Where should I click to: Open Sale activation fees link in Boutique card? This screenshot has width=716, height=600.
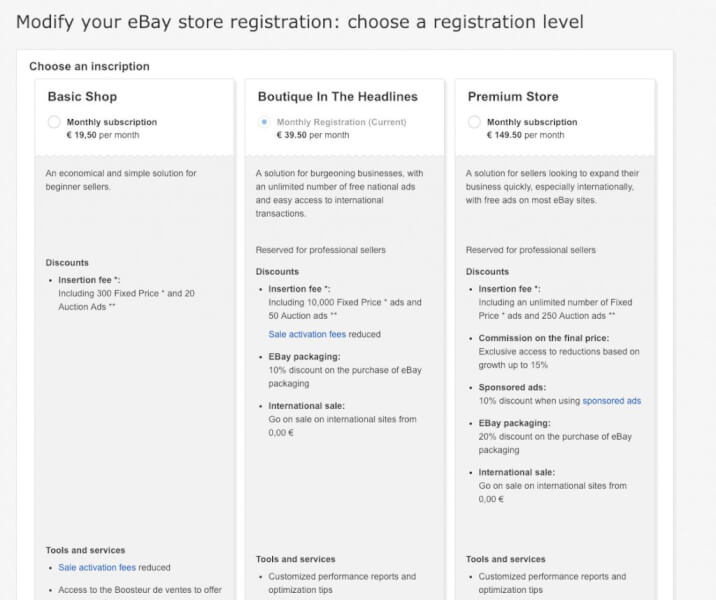tap(307, 334)
